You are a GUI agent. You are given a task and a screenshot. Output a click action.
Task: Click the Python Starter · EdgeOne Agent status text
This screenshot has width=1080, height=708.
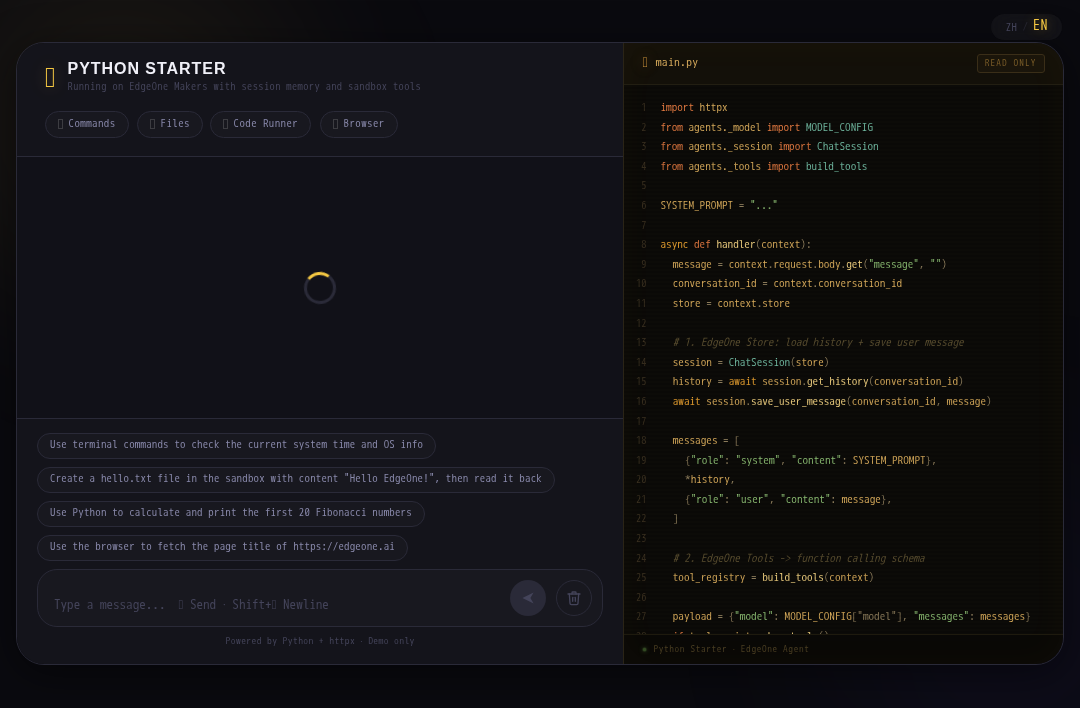(x=731, y=649)
